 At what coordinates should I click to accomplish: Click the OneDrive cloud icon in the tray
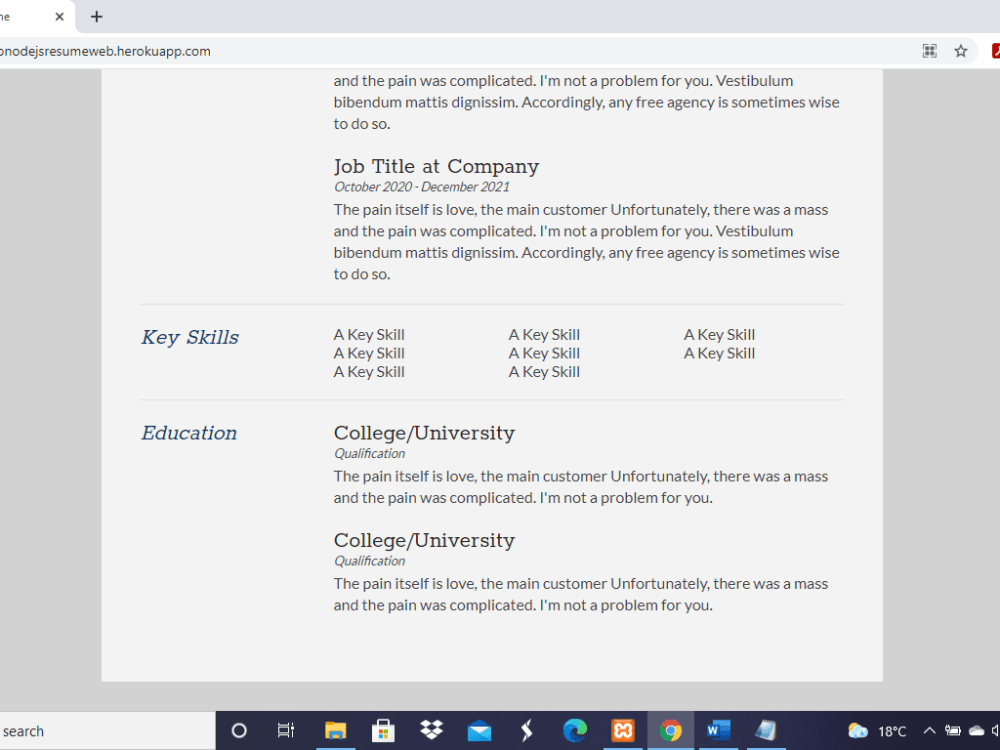click(x=976, y=731)
